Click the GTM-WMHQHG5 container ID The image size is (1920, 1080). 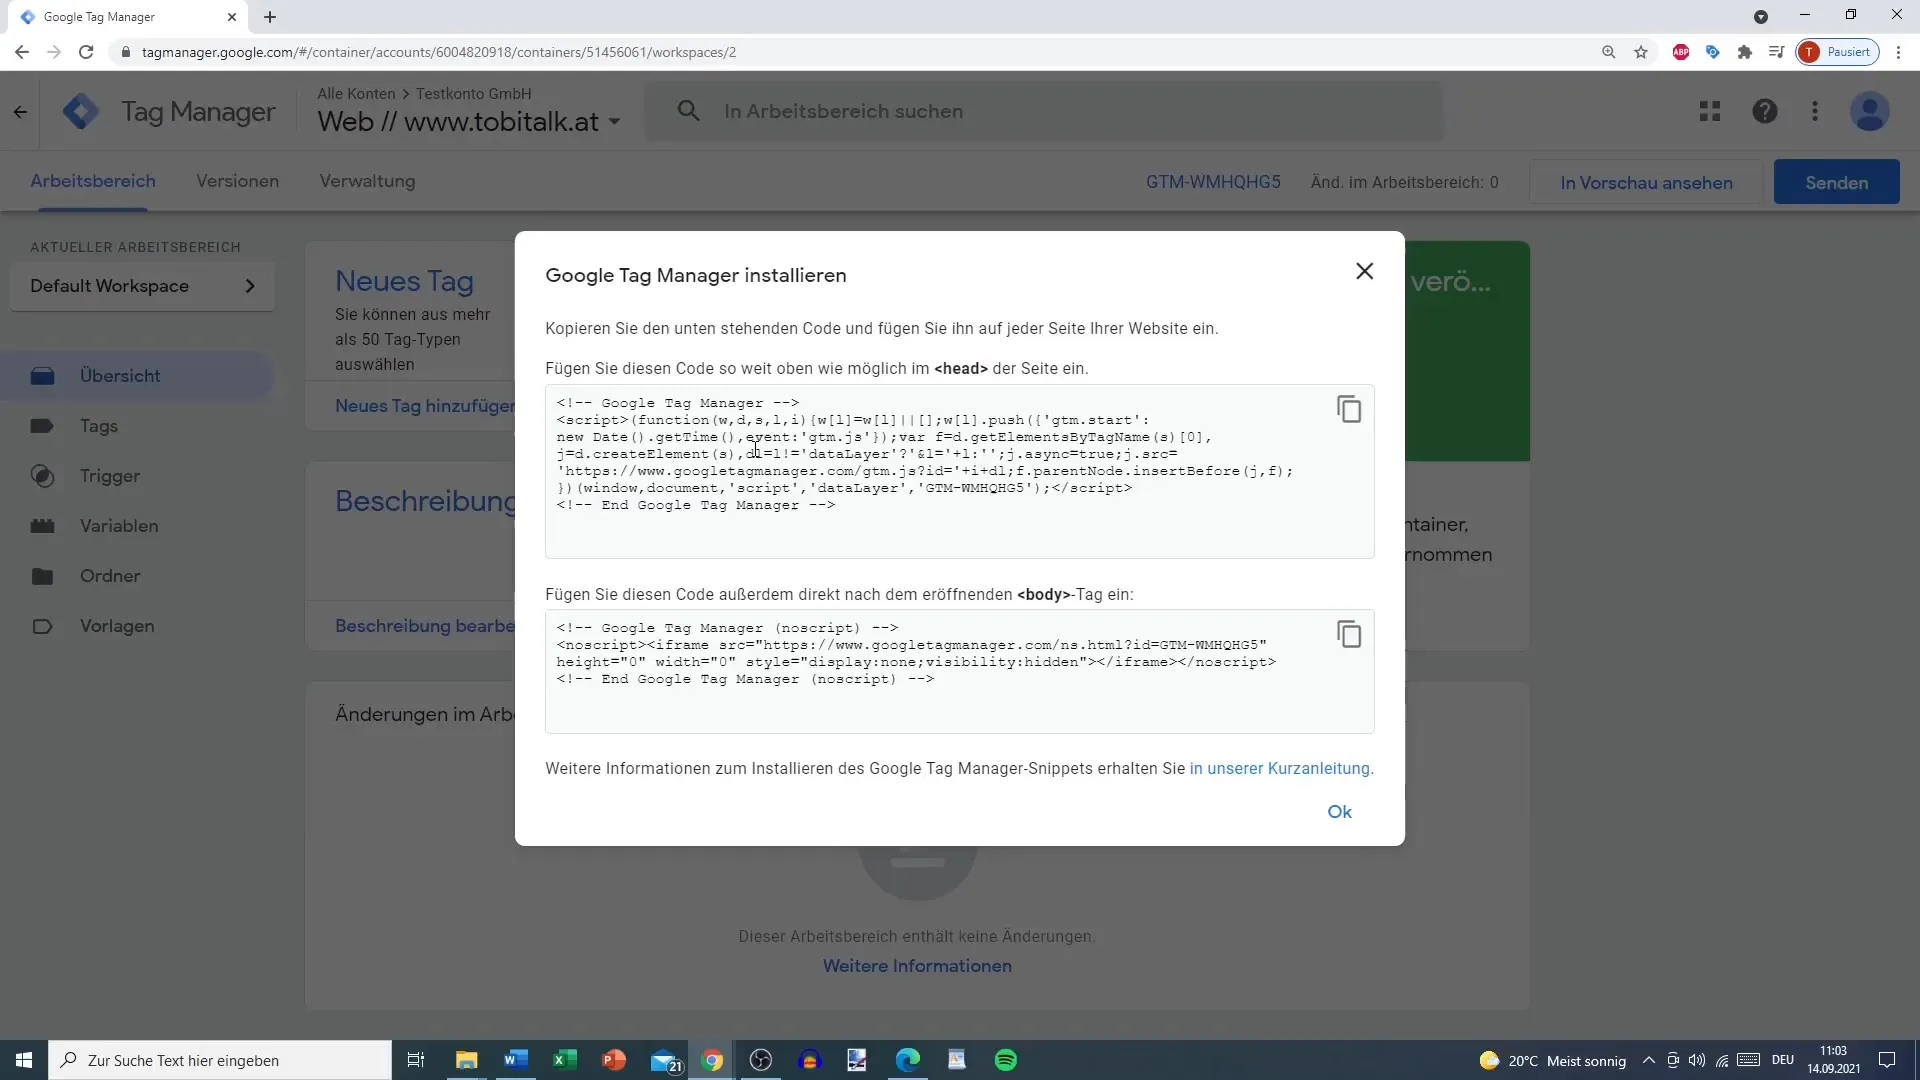(1213, 182)
